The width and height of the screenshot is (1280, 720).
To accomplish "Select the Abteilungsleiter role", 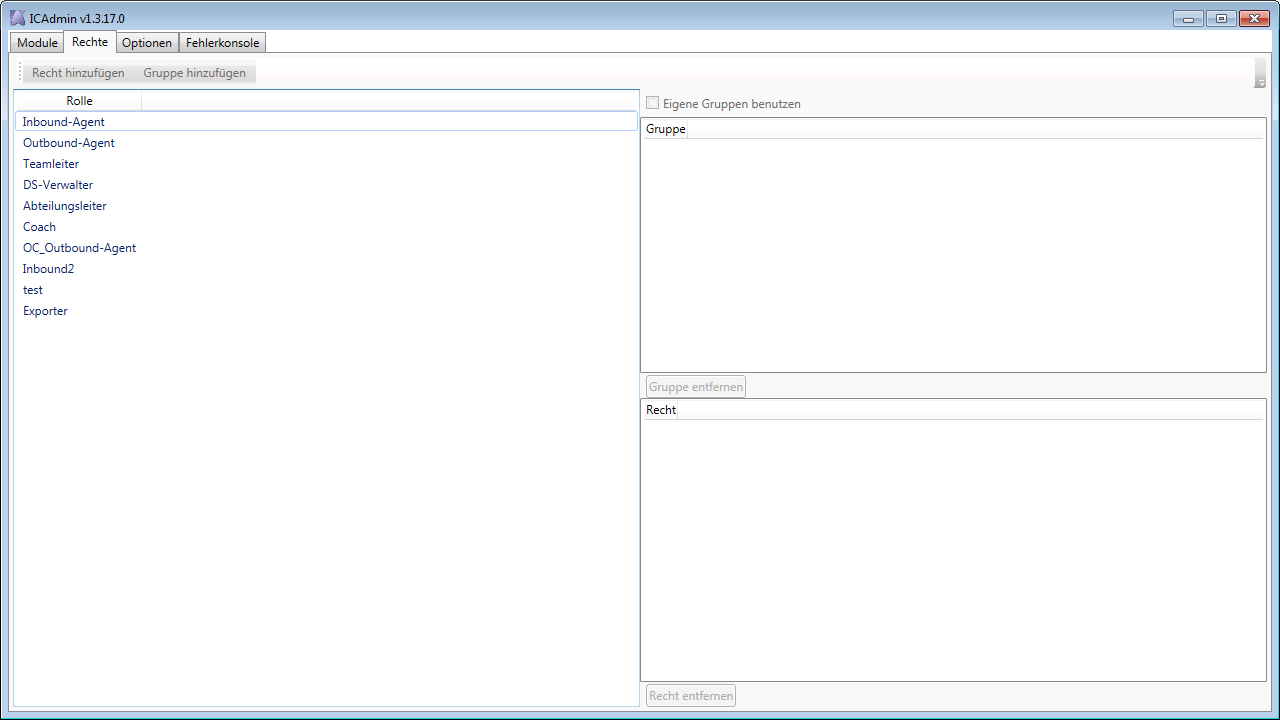I will [x=326, y=206].
